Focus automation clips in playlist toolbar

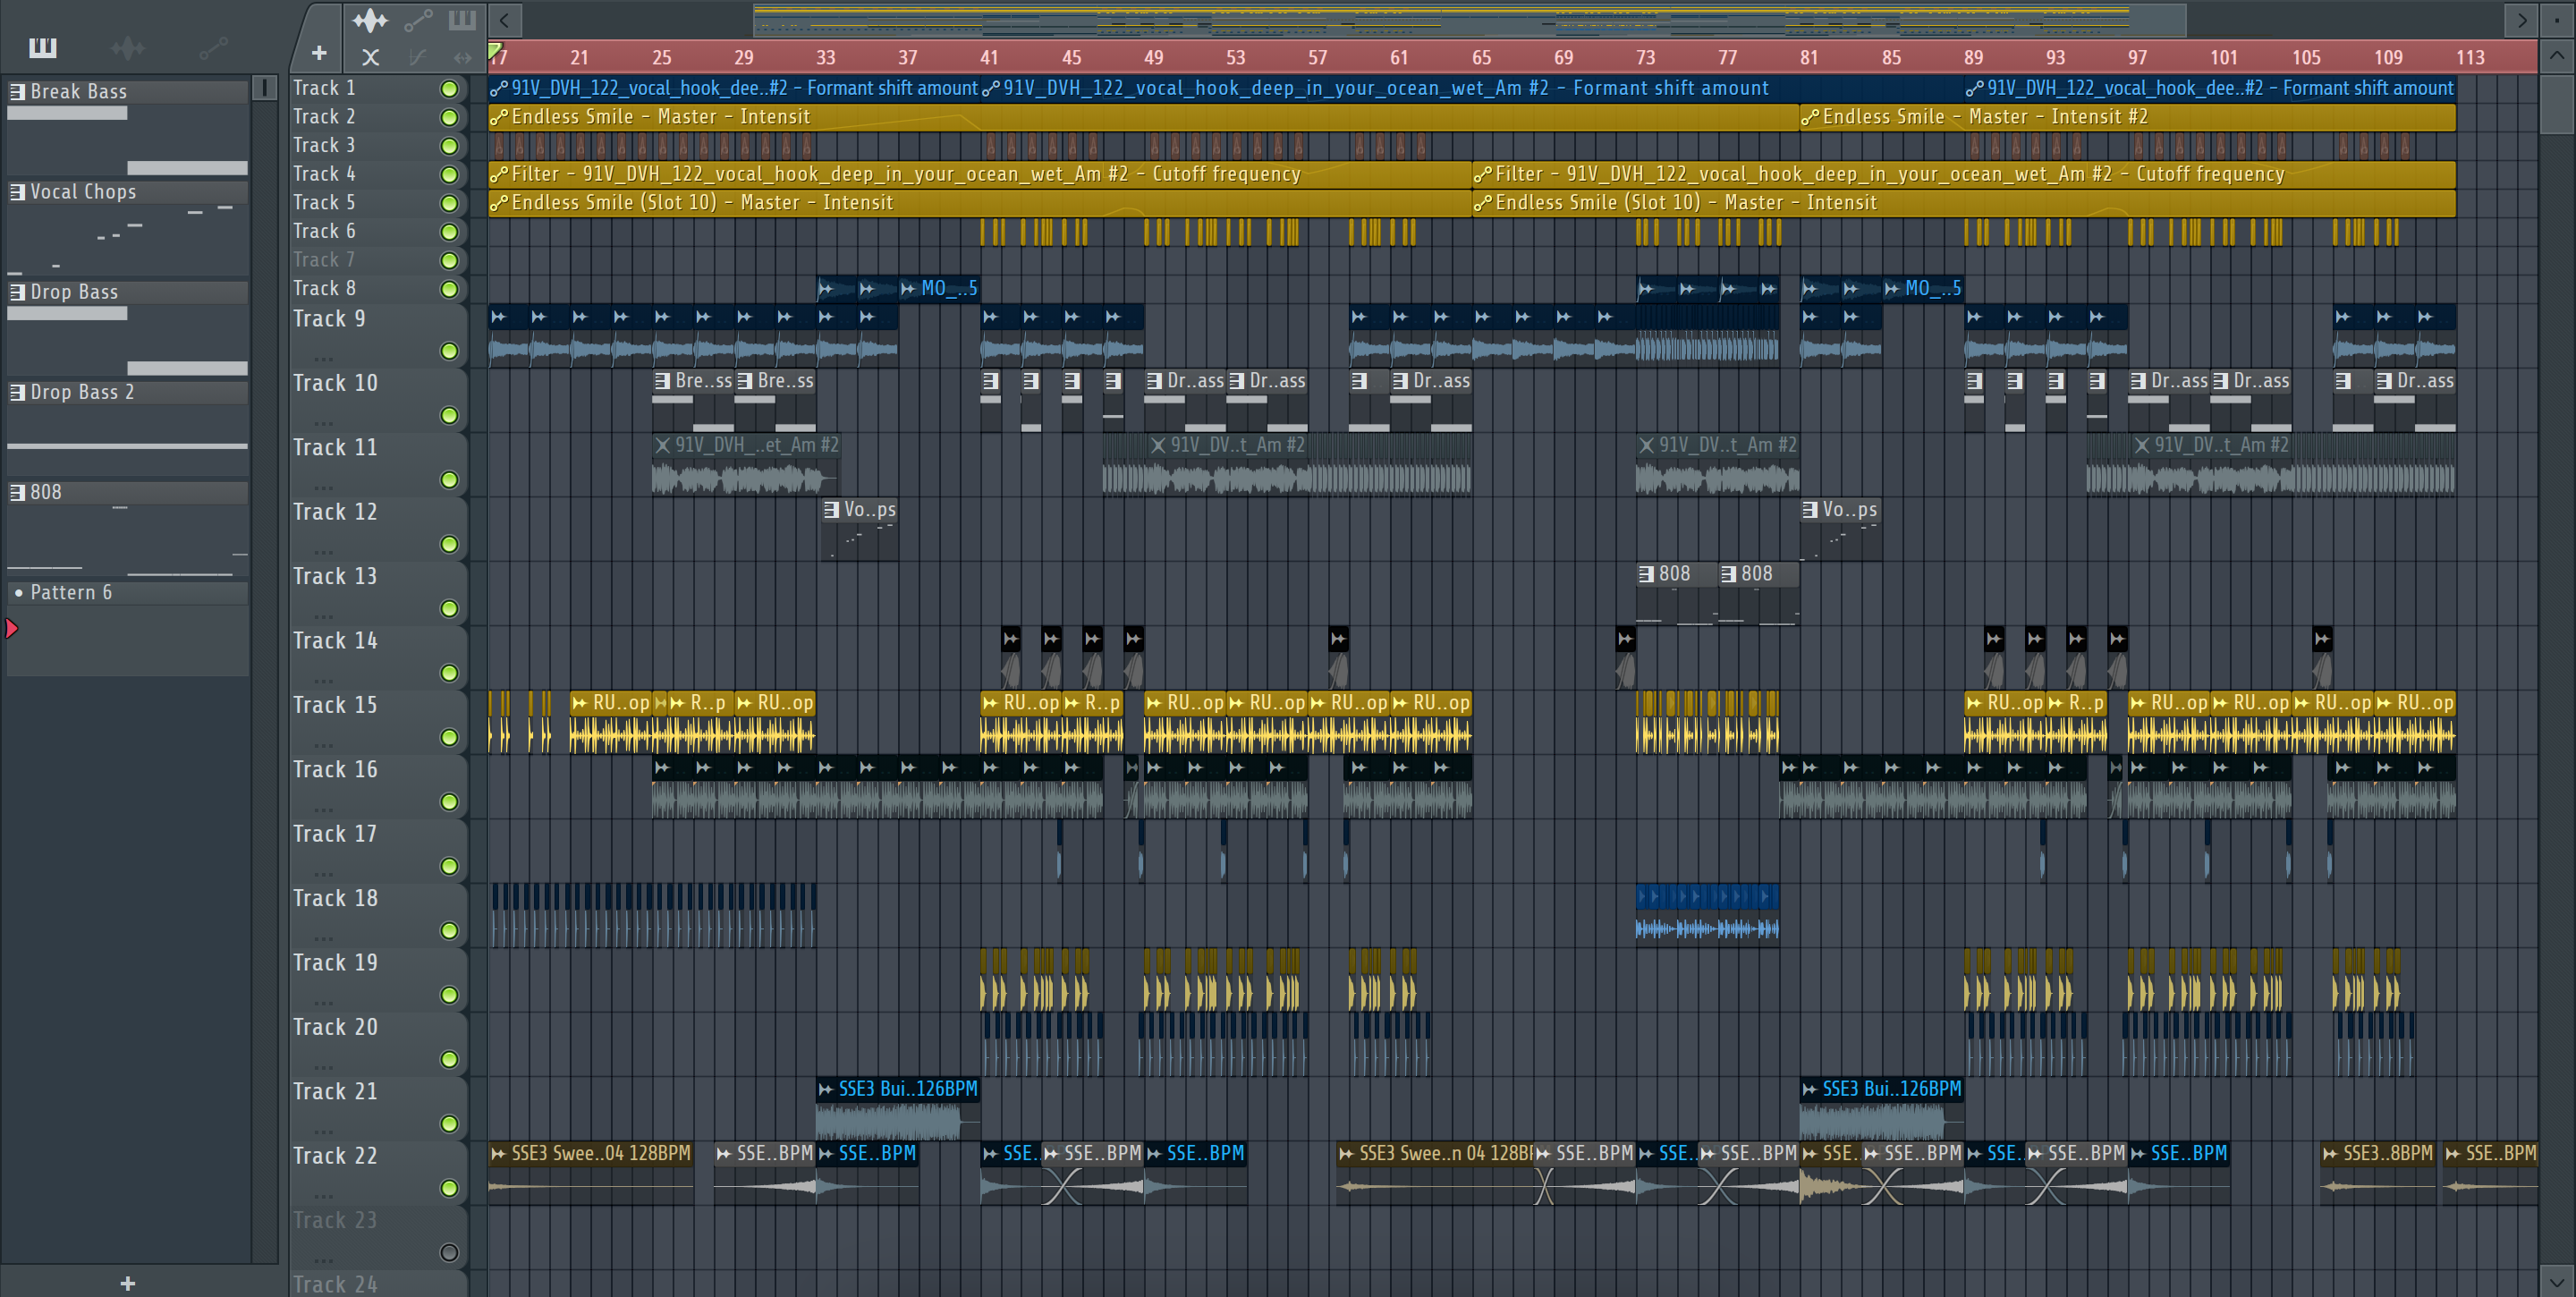[418, 19]
